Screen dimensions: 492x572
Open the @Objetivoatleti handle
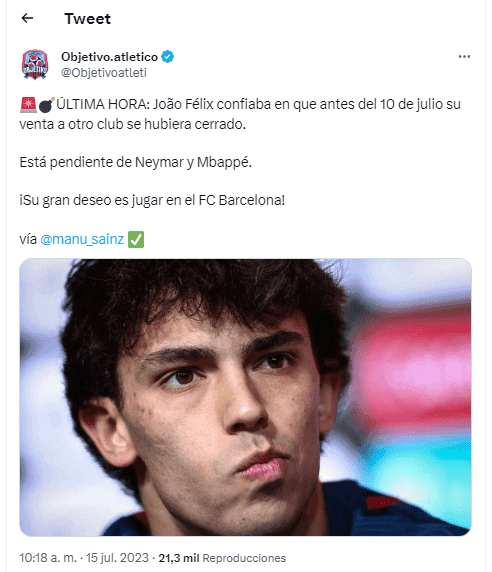[104, 73]
